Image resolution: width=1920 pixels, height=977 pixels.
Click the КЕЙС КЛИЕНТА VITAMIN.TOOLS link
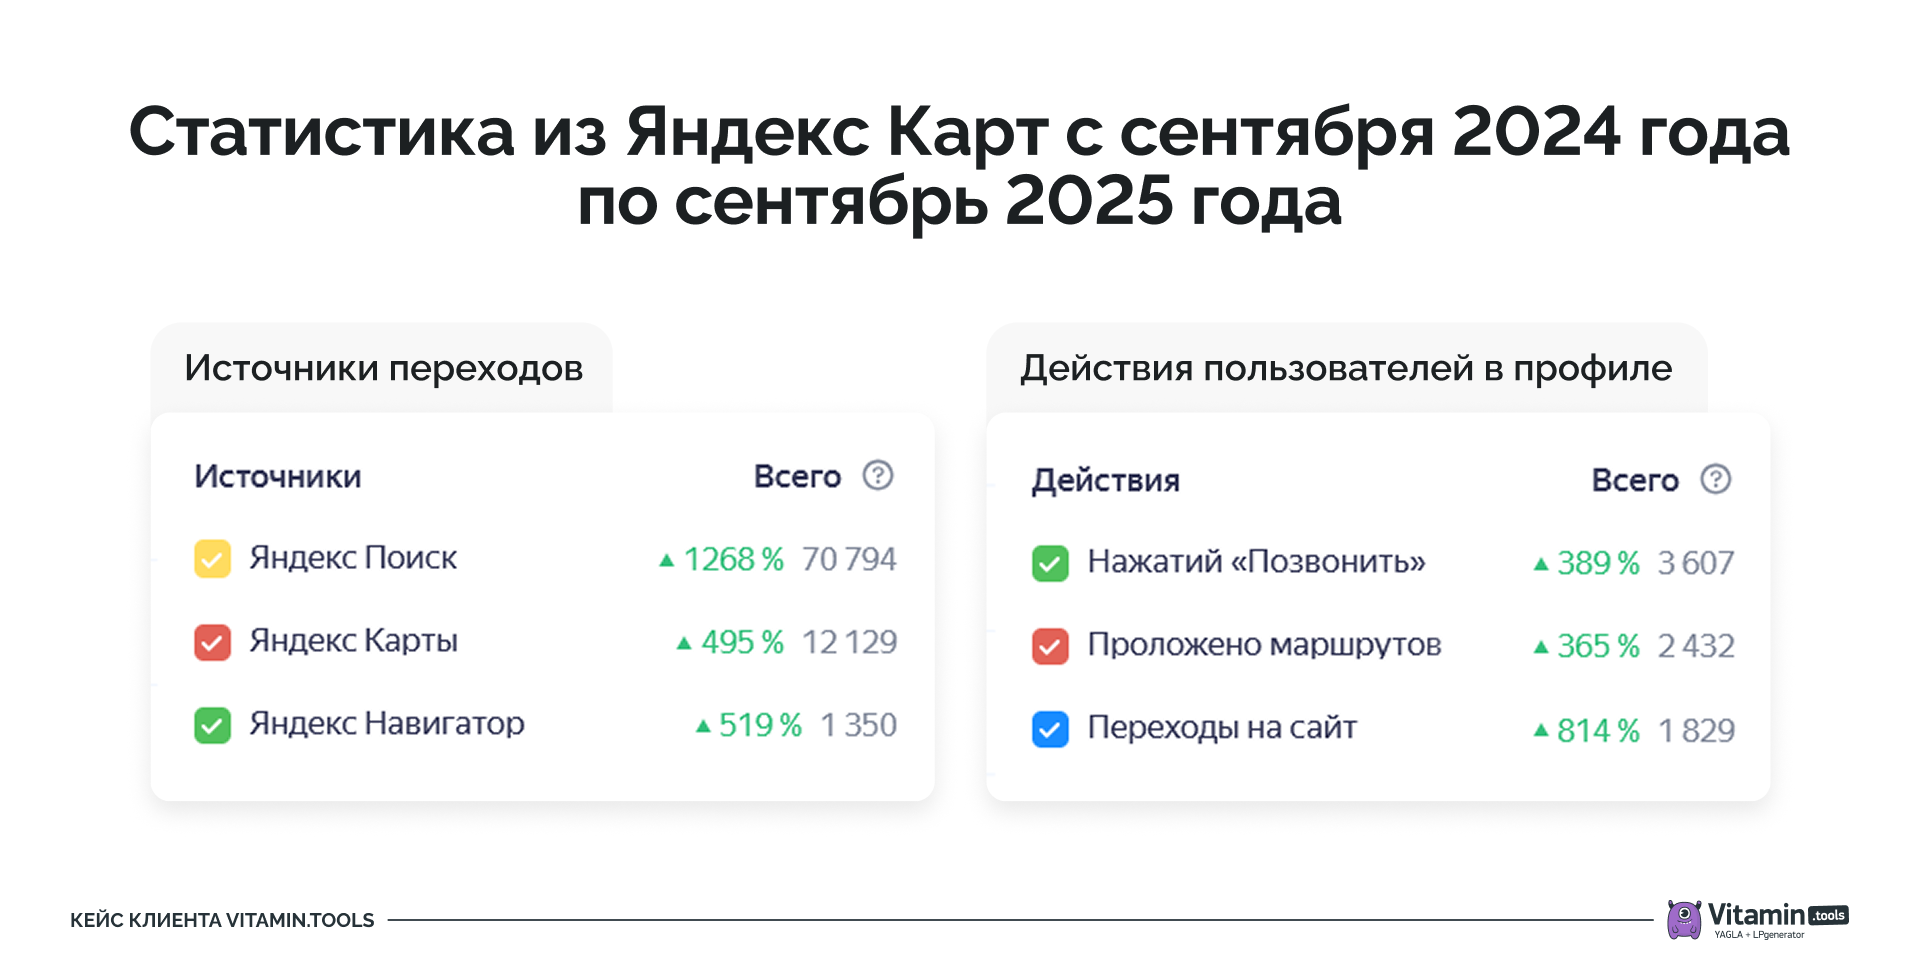[221, 918]
